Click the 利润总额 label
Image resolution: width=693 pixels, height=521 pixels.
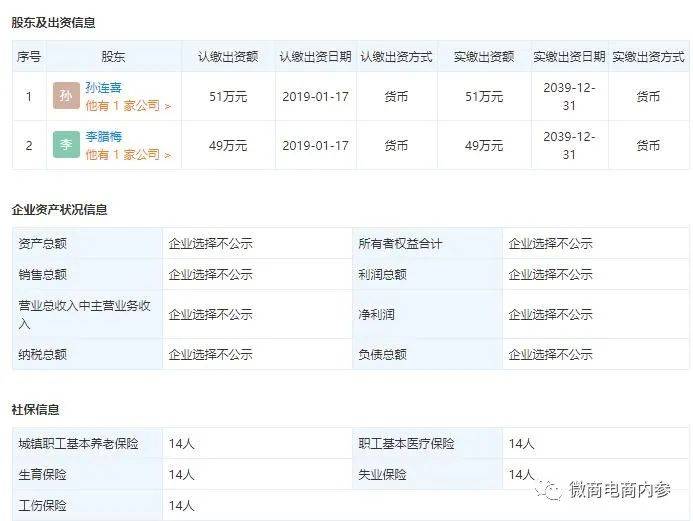click(382, 274)
